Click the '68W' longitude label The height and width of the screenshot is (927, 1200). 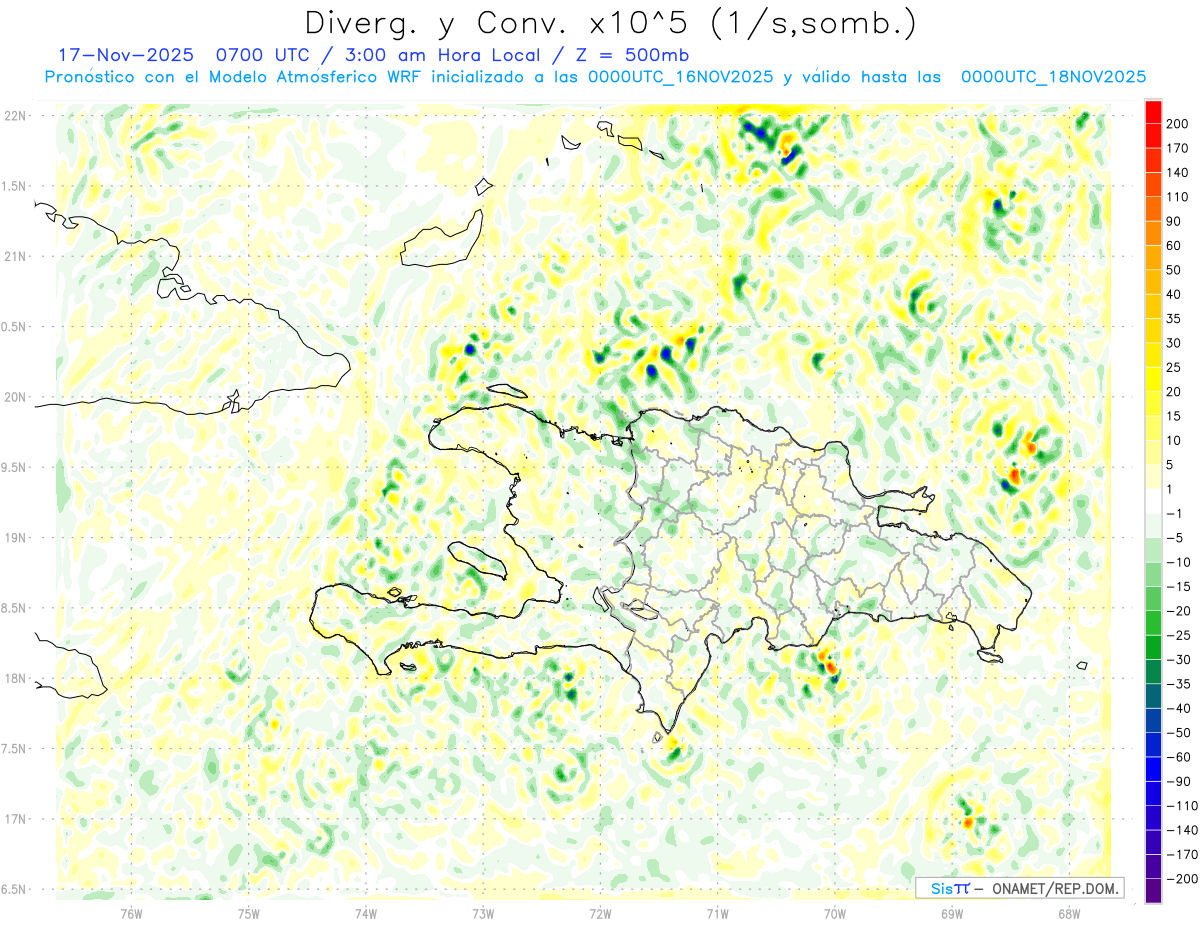click(x=1069, y=913)
